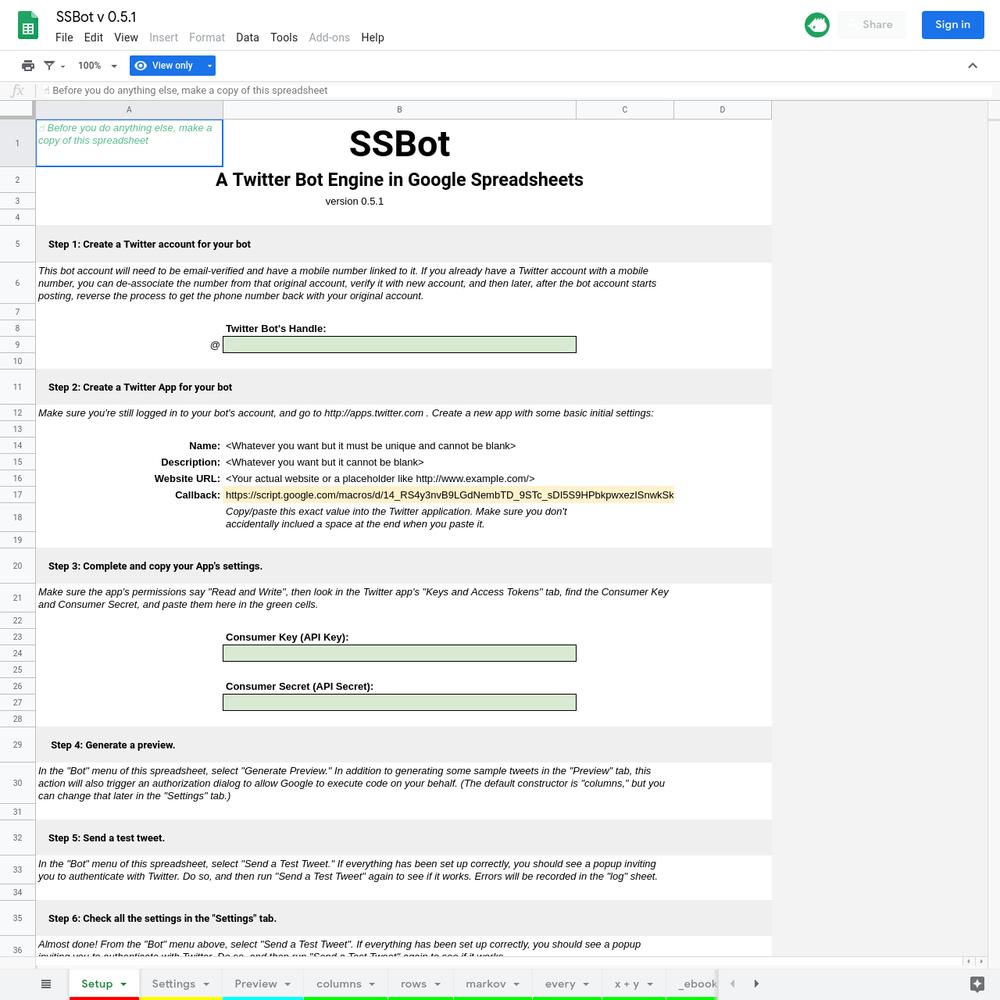The width and height of the screenshot is (1000, 1000).
Task: Open the Preview tab dropdown arrow
Action: 288,984
